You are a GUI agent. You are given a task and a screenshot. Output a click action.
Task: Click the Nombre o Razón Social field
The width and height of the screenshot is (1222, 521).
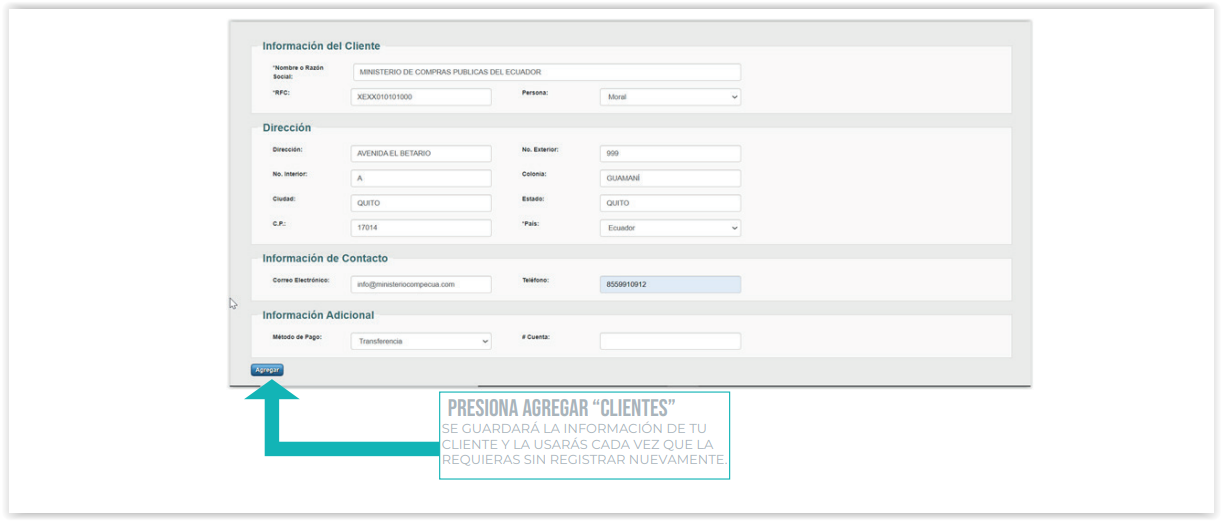point(546,72)
